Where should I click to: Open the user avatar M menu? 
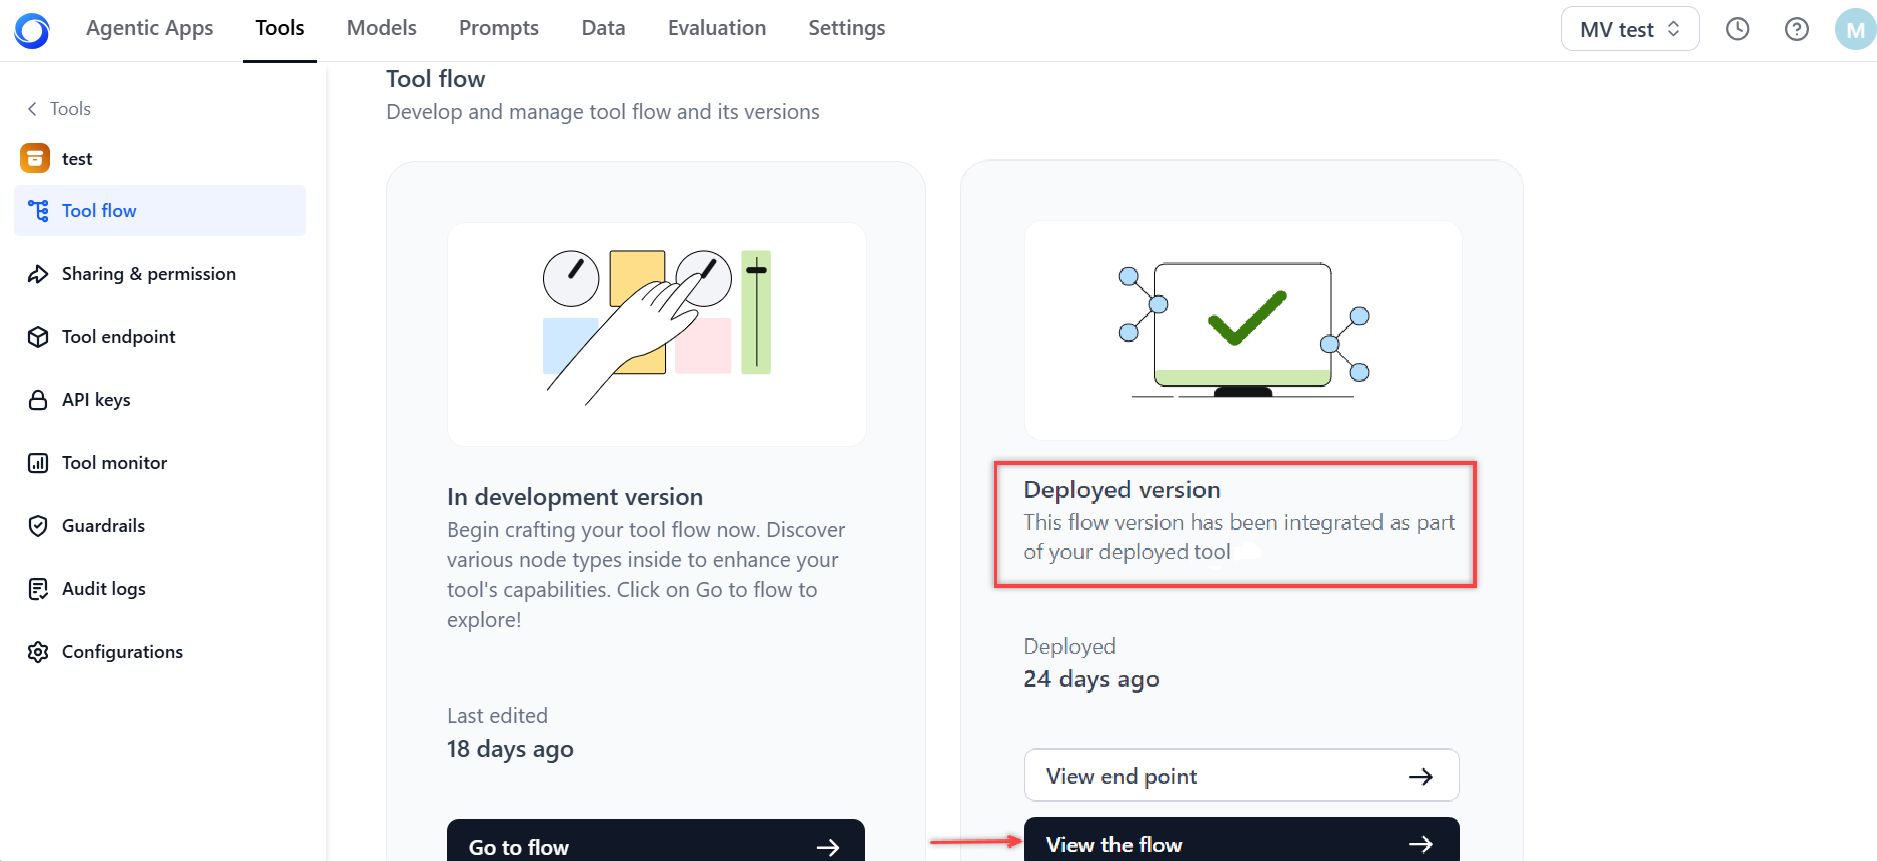pyautogui.click(x=1855, y=29)
